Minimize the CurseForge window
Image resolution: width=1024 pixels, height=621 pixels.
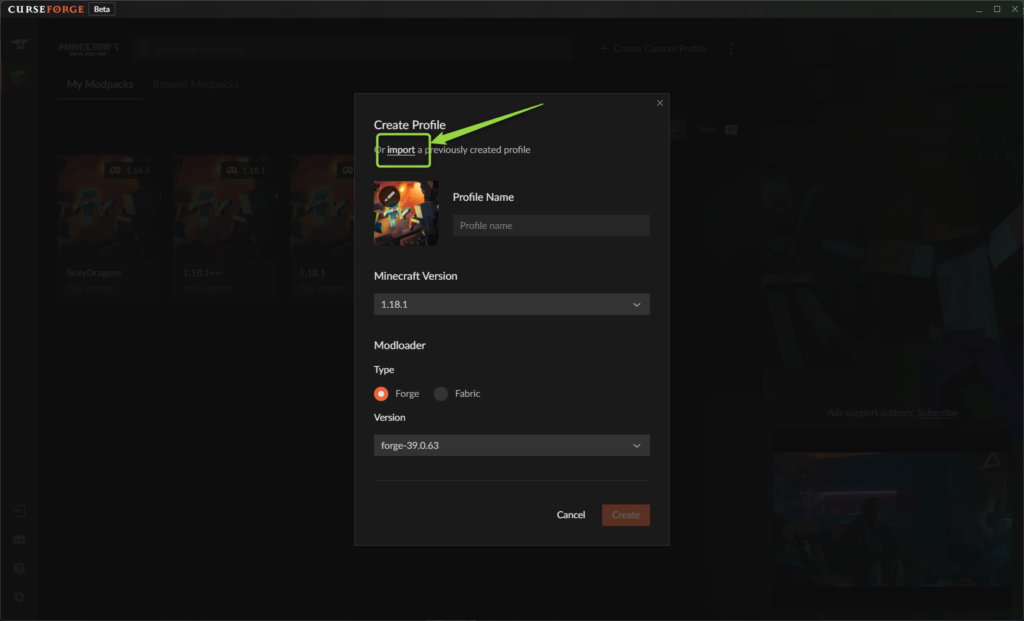coord(978,9)
